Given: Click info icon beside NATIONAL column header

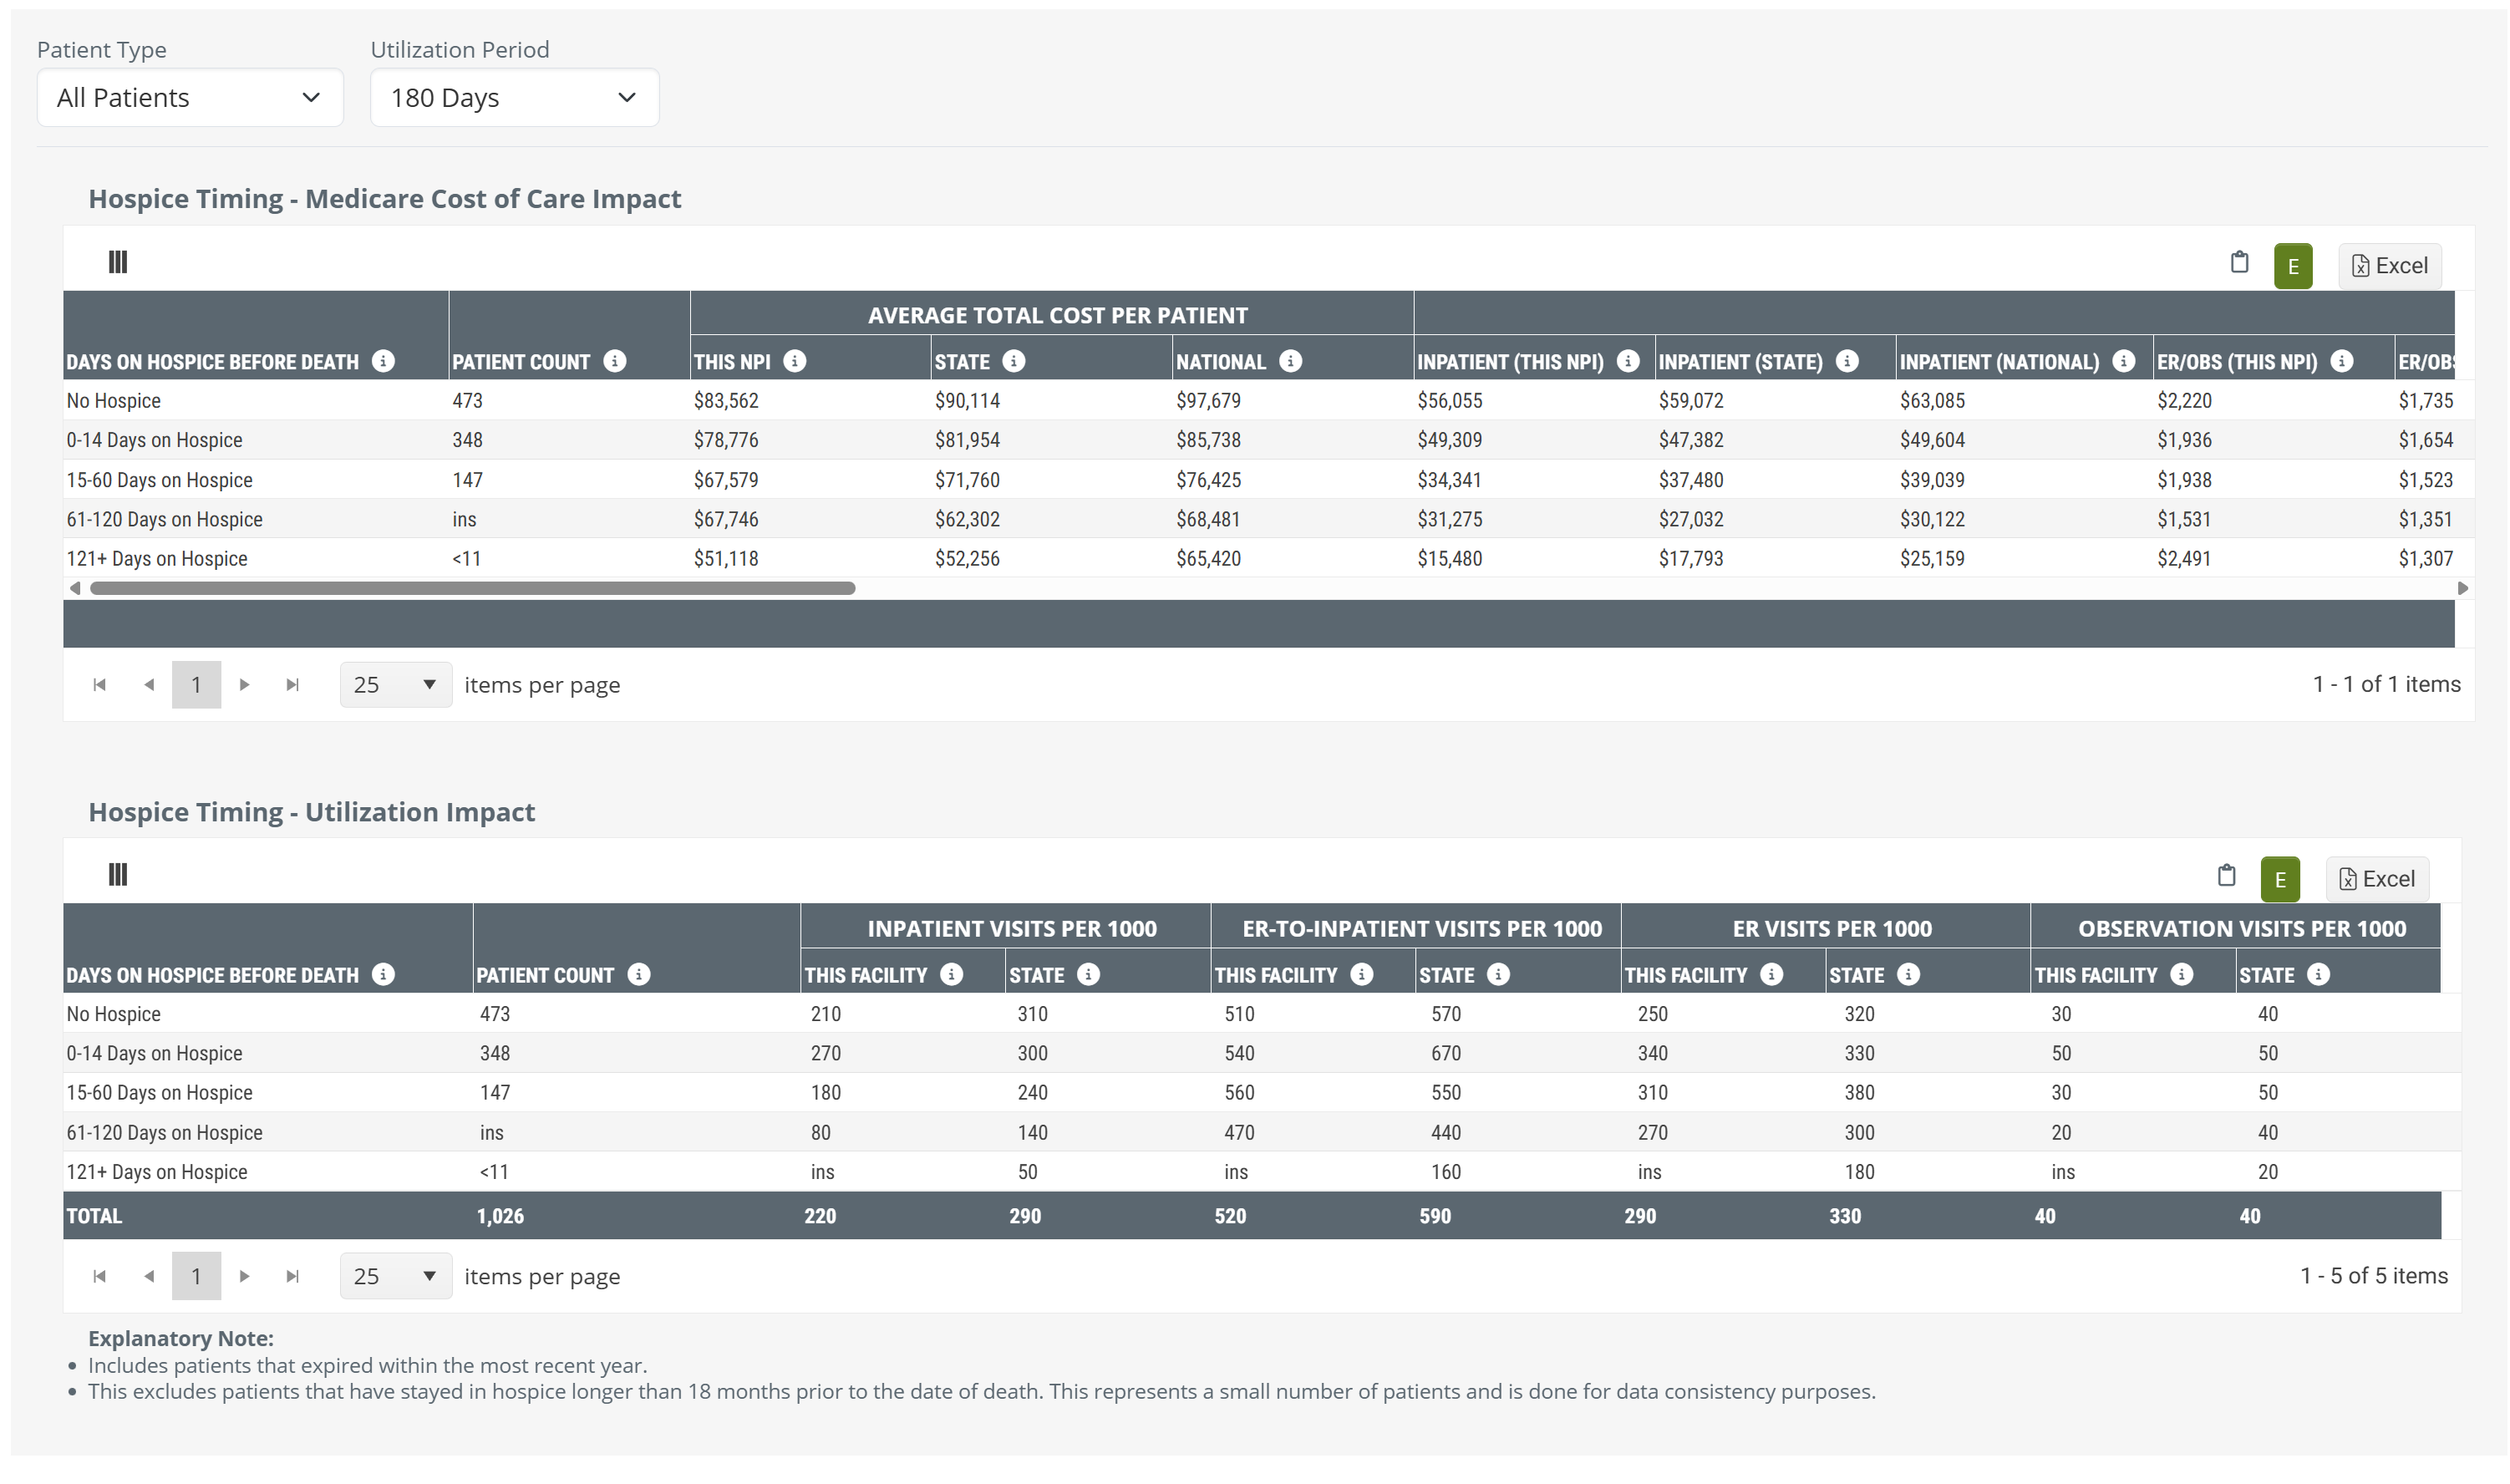Looking at the screenshot, I should click(x=1290, y=361).
